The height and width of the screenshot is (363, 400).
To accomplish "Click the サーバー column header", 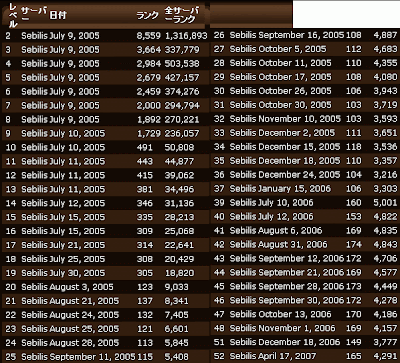I will 33,13.
